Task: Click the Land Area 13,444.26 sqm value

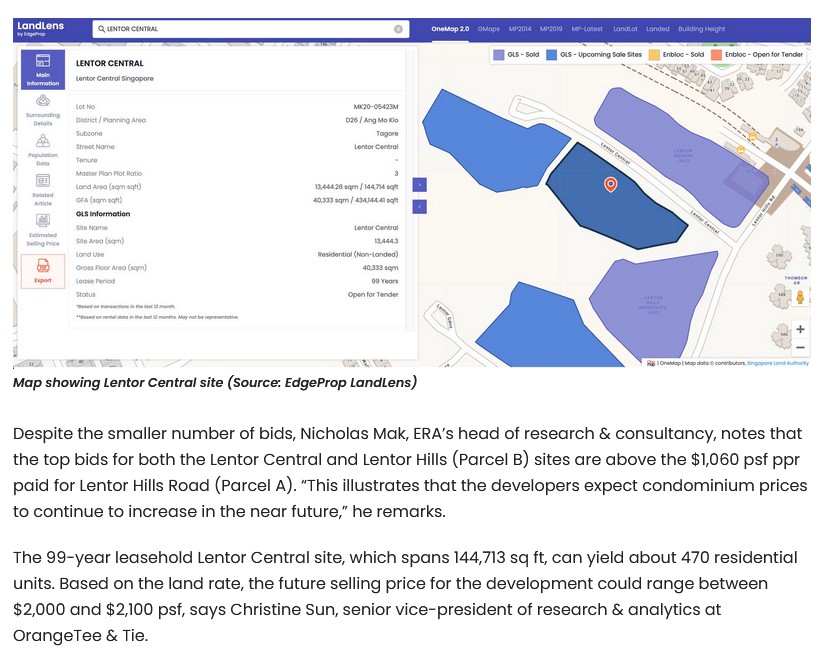Action: point(356,187)
